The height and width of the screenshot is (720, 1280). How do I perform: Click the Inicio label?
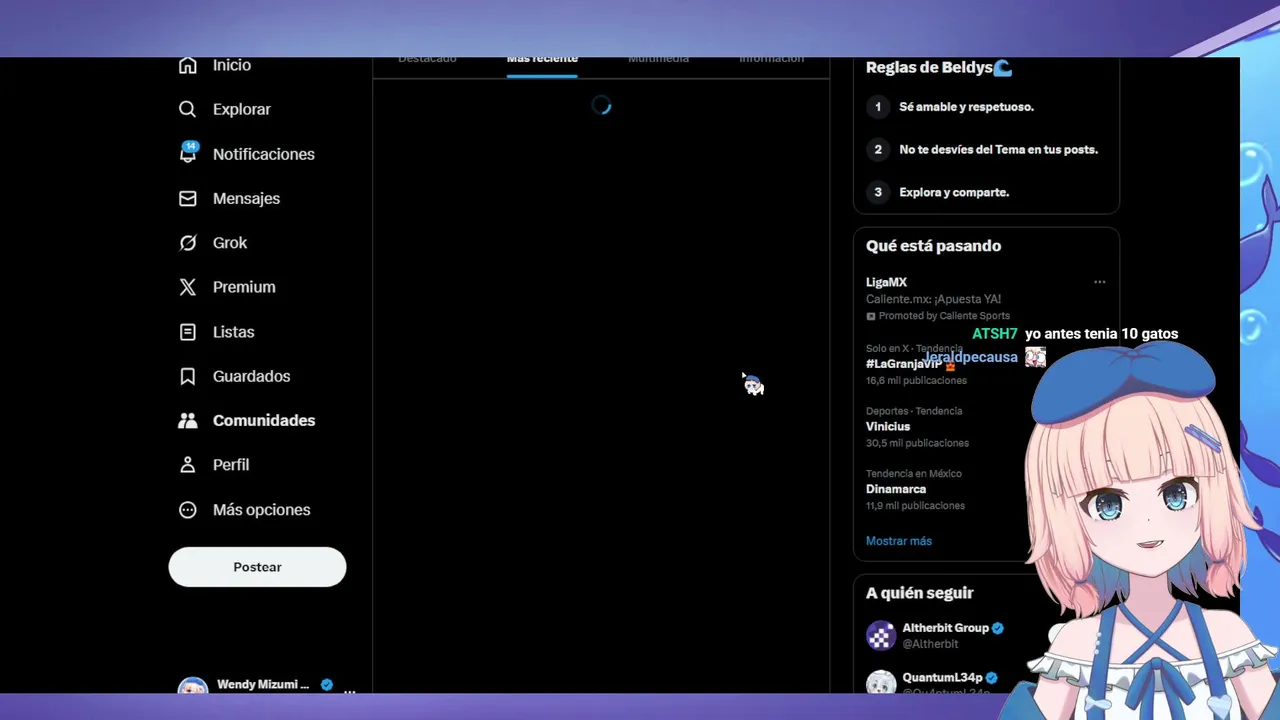[232, 65]
